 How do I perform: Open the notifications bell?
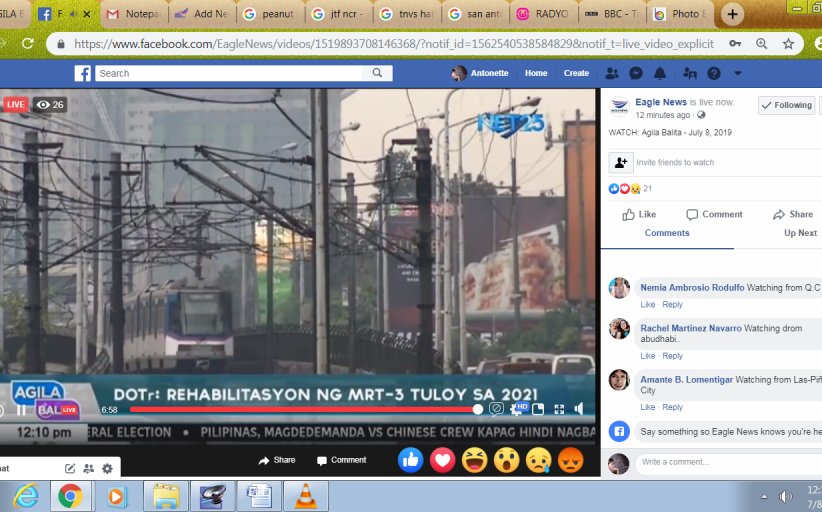(x=660, y=74)
